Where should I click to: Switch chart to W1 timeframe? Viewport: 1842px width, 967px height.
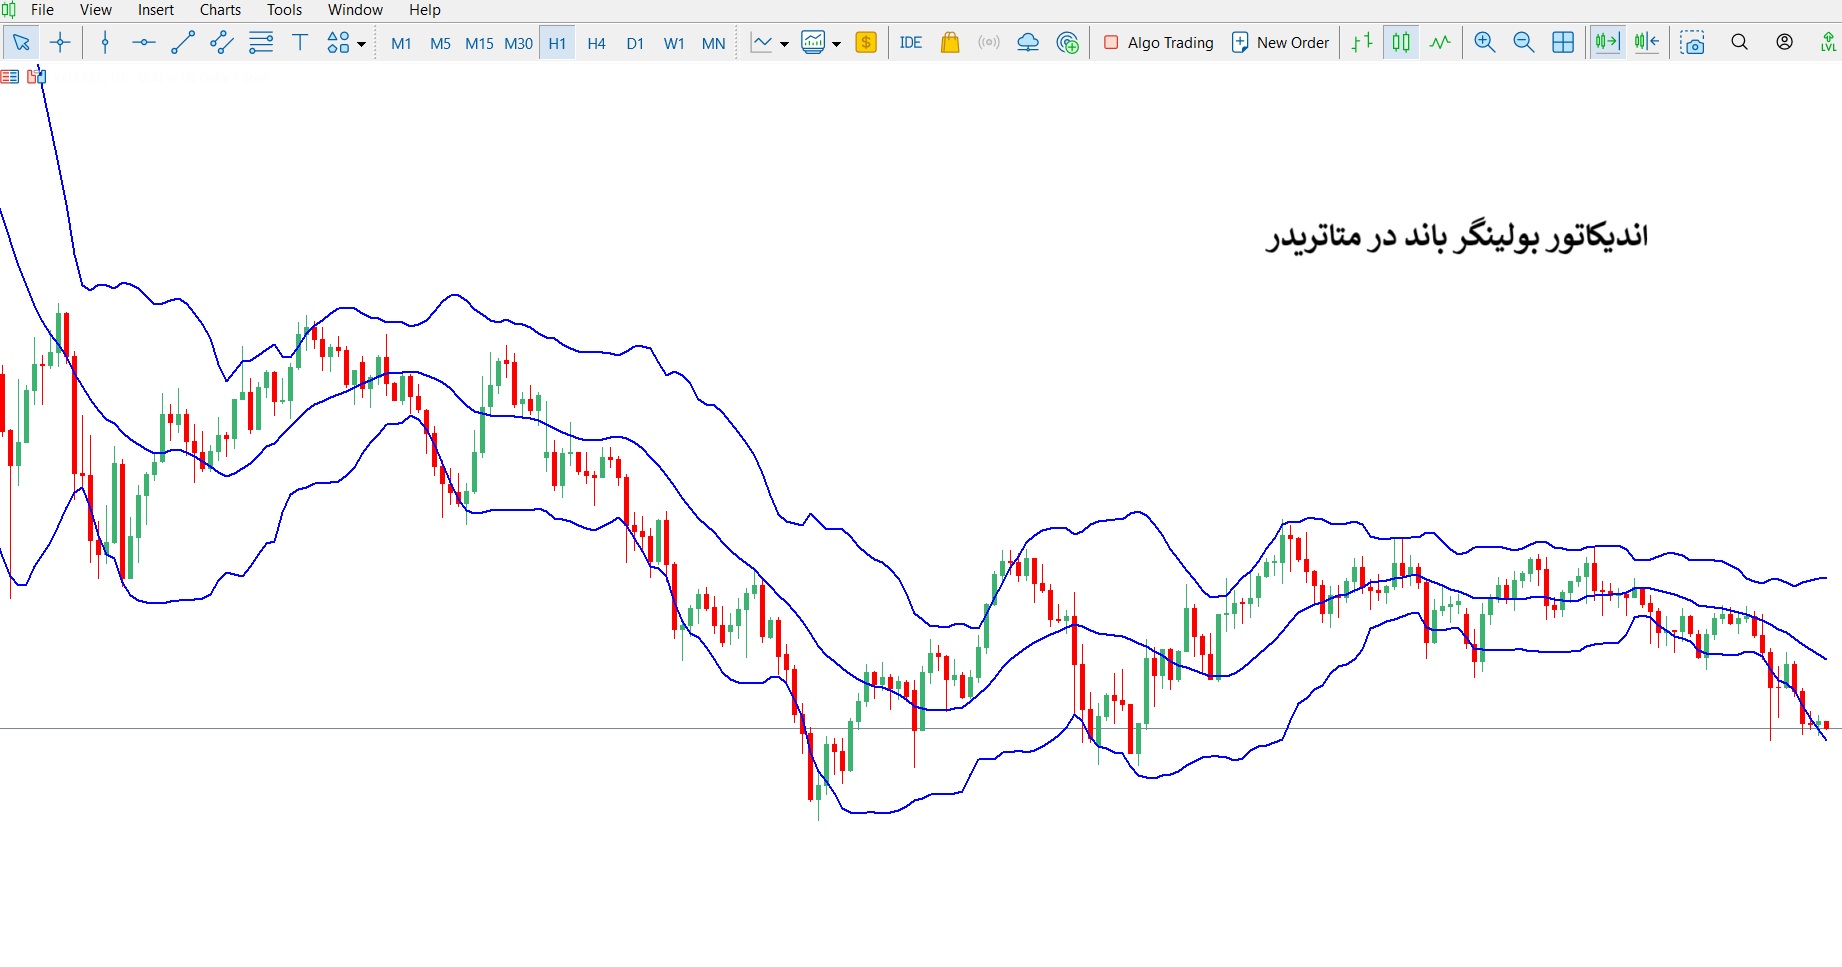(x=674, y=44)
